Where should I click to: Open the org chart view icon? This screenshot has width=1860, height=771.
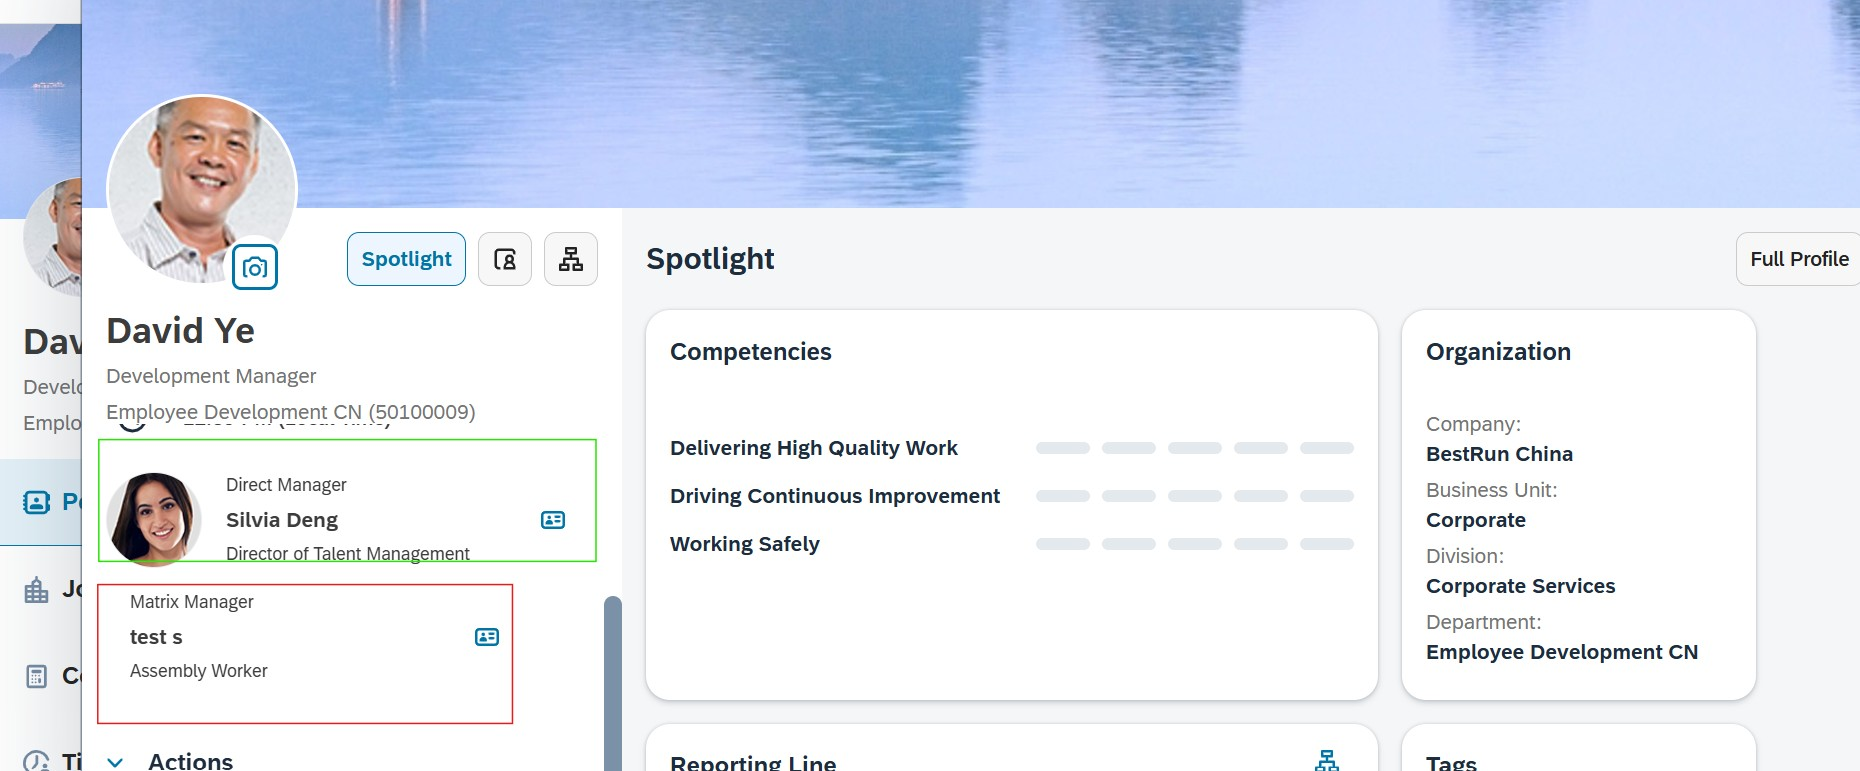[x=571, y=259]
